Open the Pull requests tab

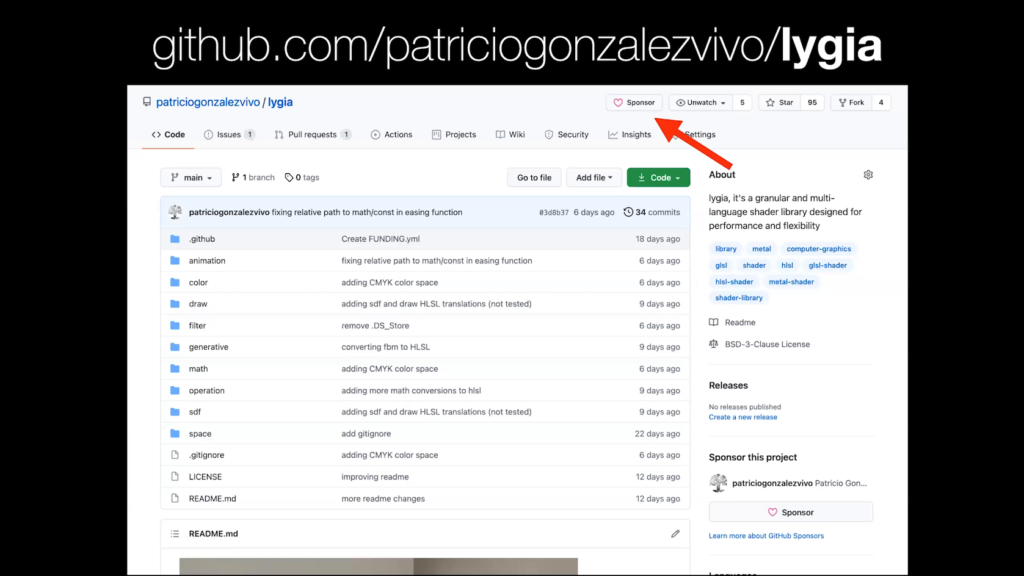313,135
